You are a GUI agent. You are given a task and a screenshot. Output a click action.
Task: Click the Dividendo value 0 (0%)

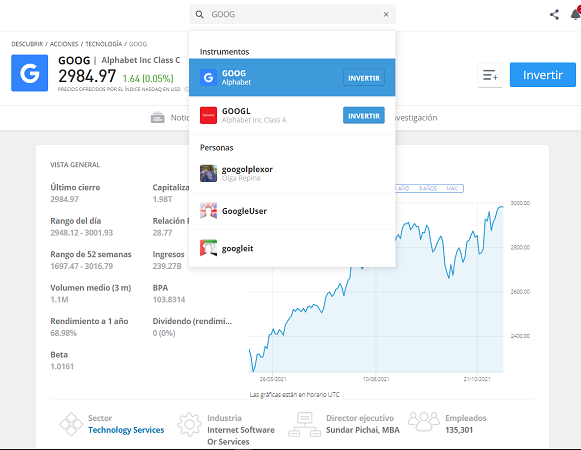tap(164, 333)
